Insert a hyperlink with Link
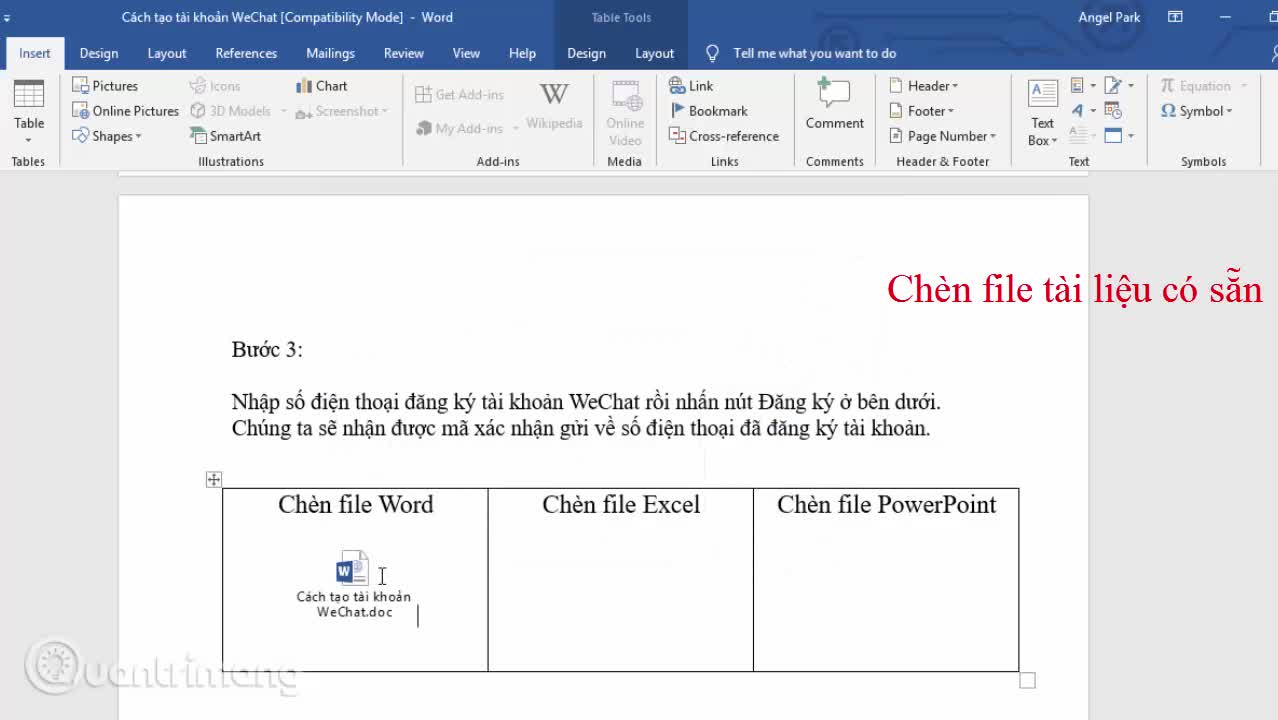The width and height of the screenshot is (1278, 720). tap(691, 86)
